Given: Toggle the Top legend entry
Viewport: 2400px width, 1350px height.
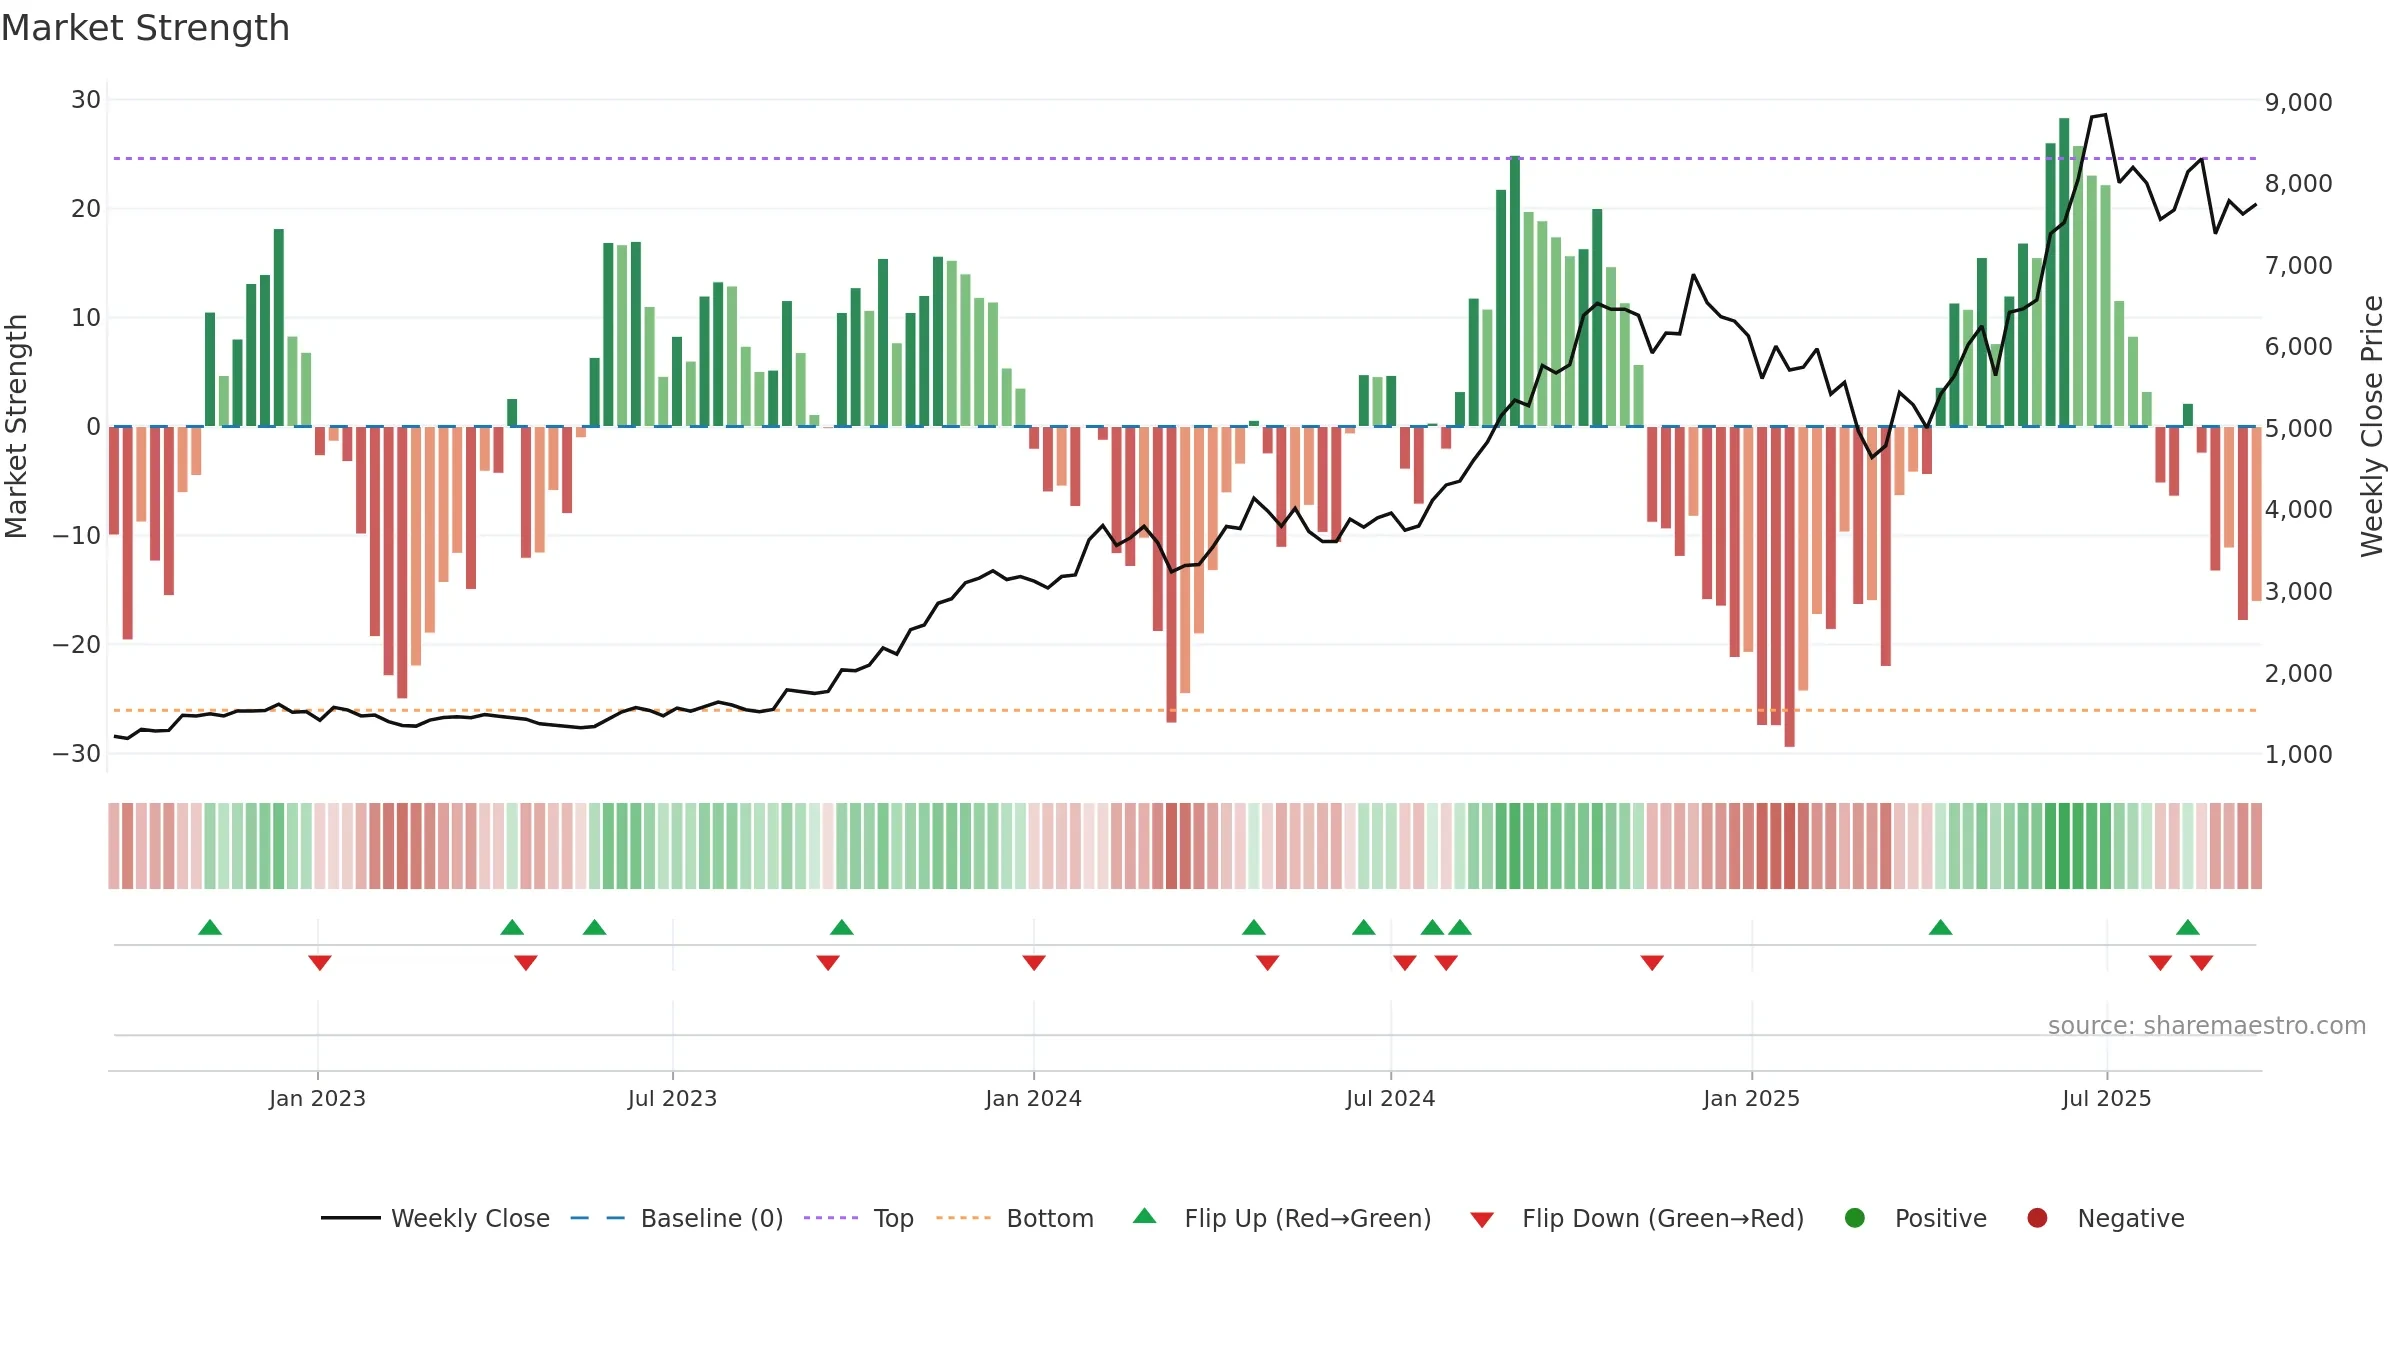Looking at the screenshot, I should pyautogui.click(x=859, y=1218).
